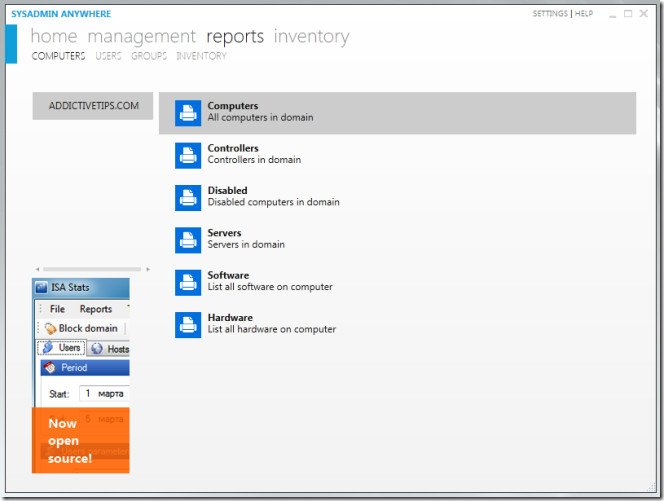Switch to the GROUPS sub-tab
The height and width of the screenshot is (501, 664).
point(149,56)
